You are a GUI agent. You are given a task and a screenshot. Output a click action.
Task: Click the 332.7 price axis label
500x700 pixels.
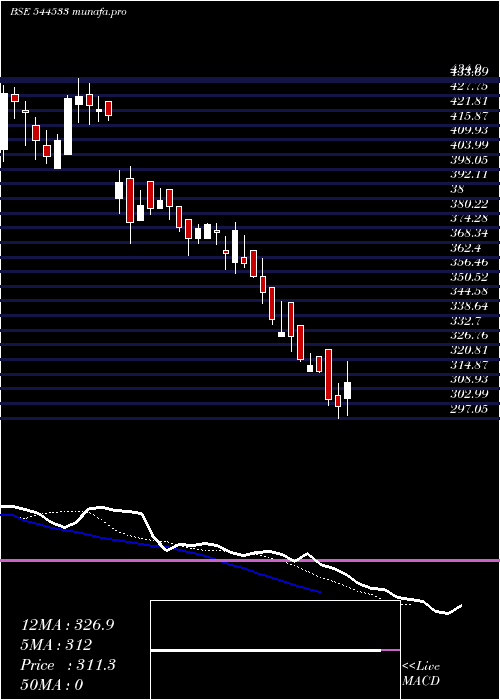pyautogui.click(x=465, y=321)
